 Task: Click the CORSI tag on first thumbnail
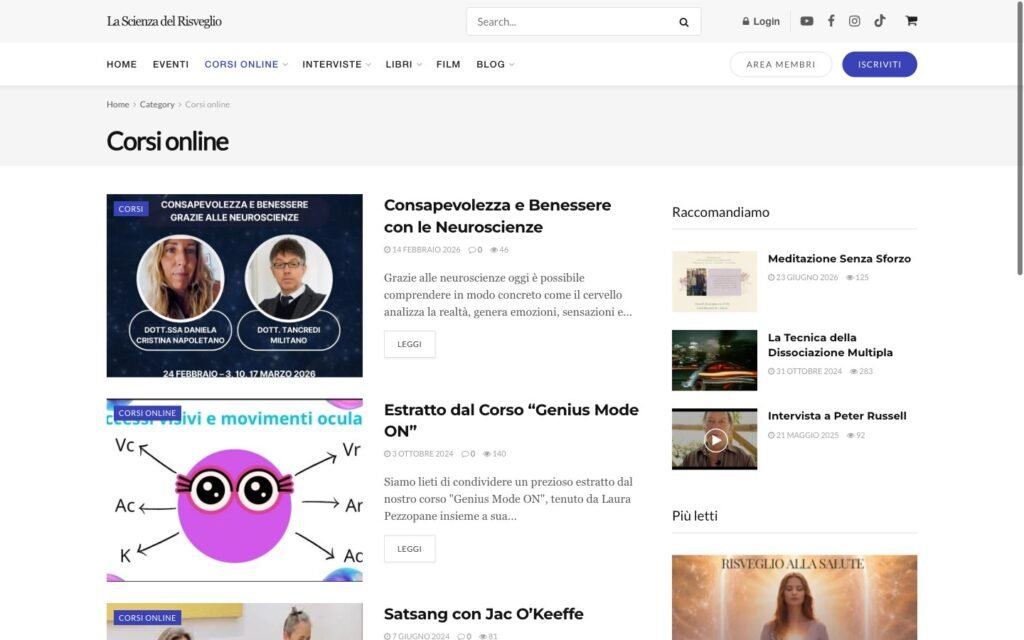pyautogui.click(x=131, y=209)
